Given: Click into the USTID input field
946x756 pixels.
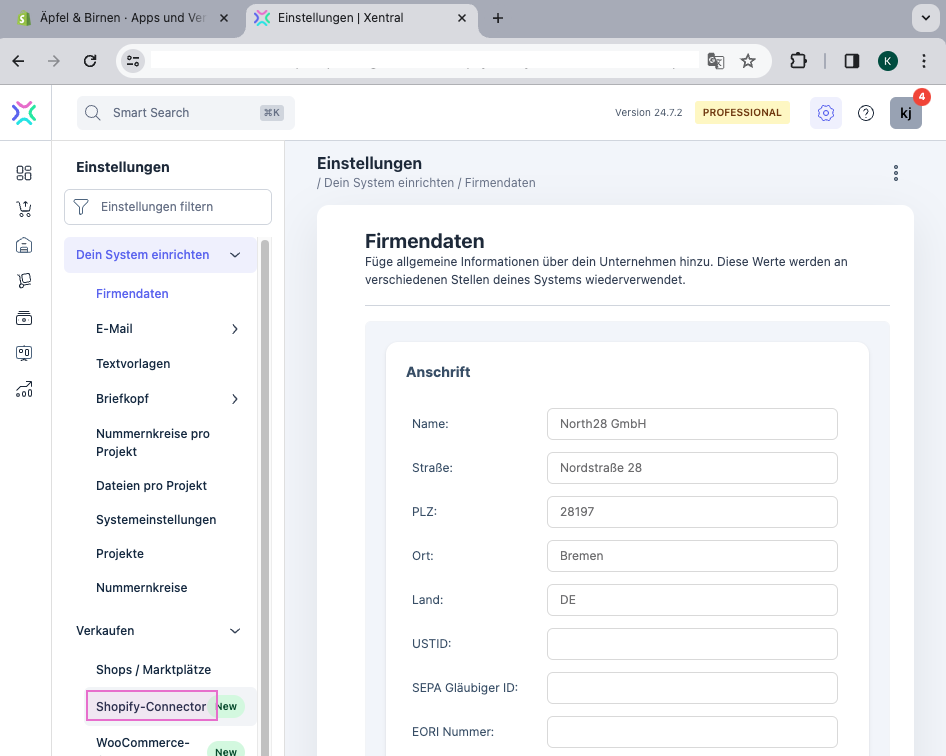Looking at the screenshot, I should (x=692, y=644).
